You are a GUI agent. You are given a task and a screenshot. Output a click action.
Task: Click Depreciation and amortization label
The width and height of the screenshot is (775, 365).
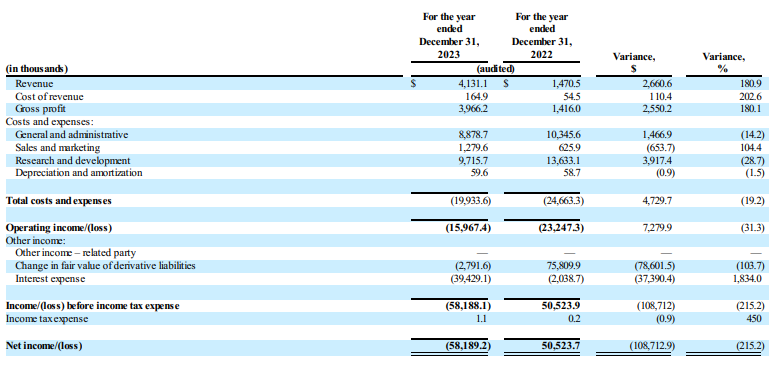pos(79,173)
